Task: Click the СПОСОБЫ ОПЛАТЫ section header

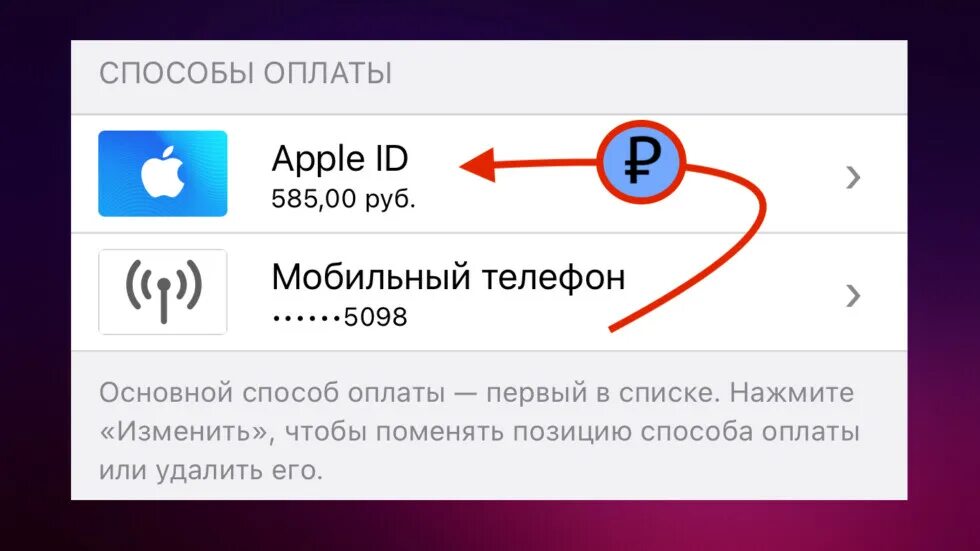Action: click(x=246, y=74)
